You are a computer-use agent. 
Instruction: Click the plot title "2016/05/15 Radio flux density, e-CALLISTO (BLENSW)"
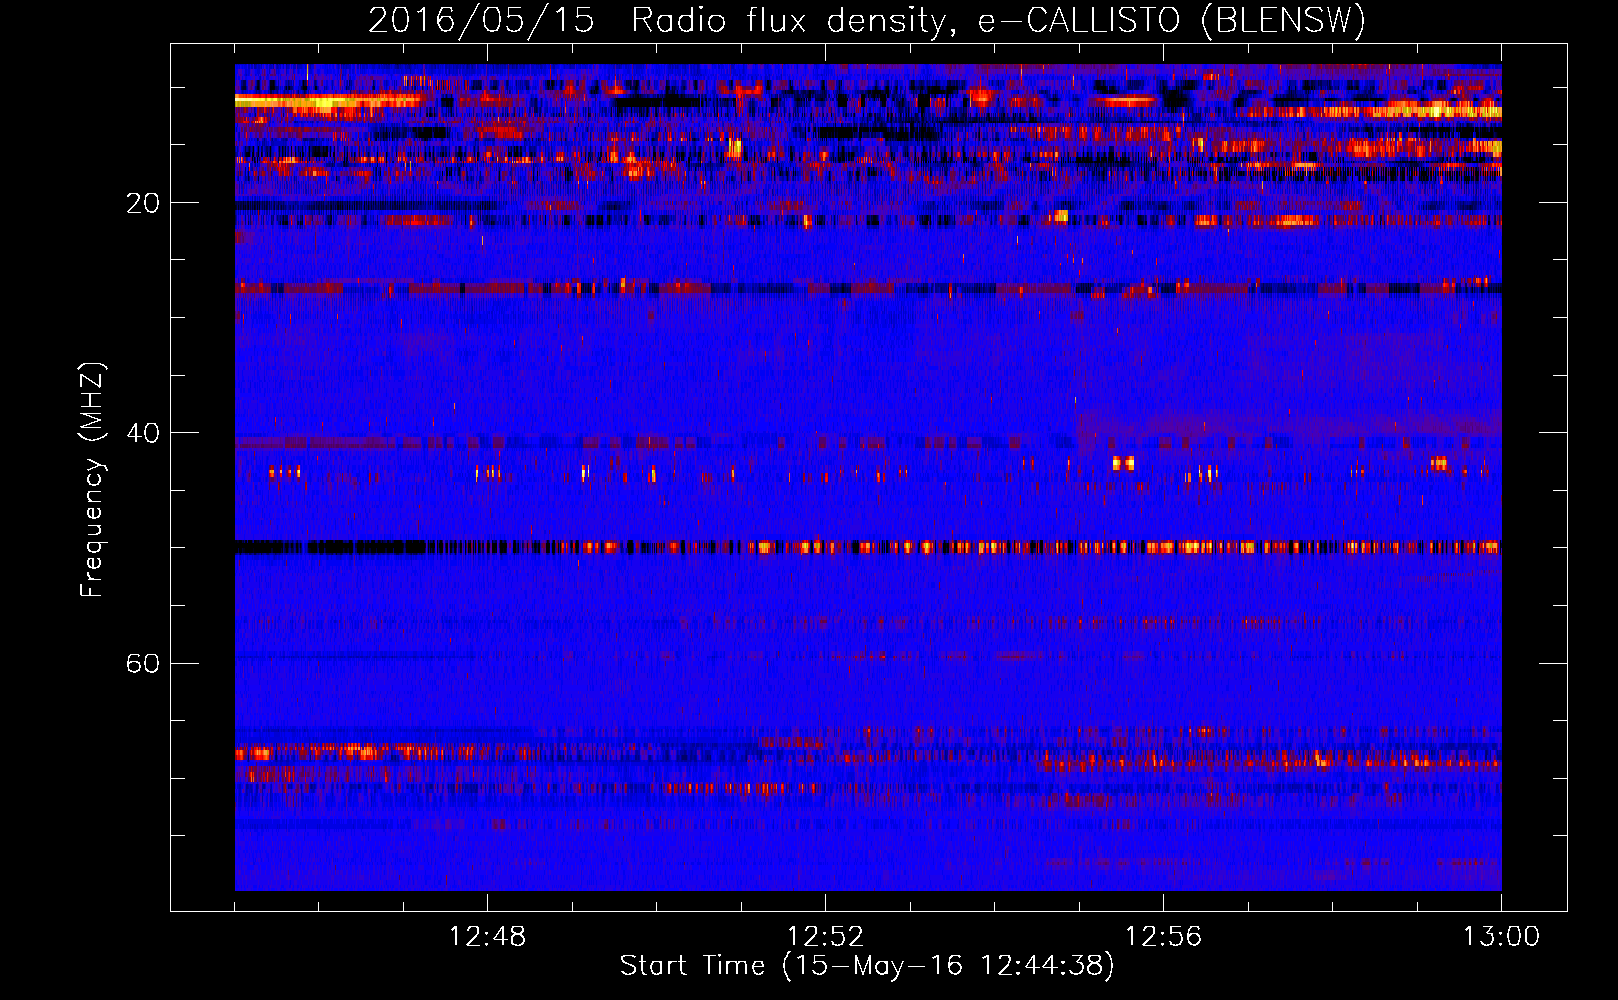coord(866,20)
